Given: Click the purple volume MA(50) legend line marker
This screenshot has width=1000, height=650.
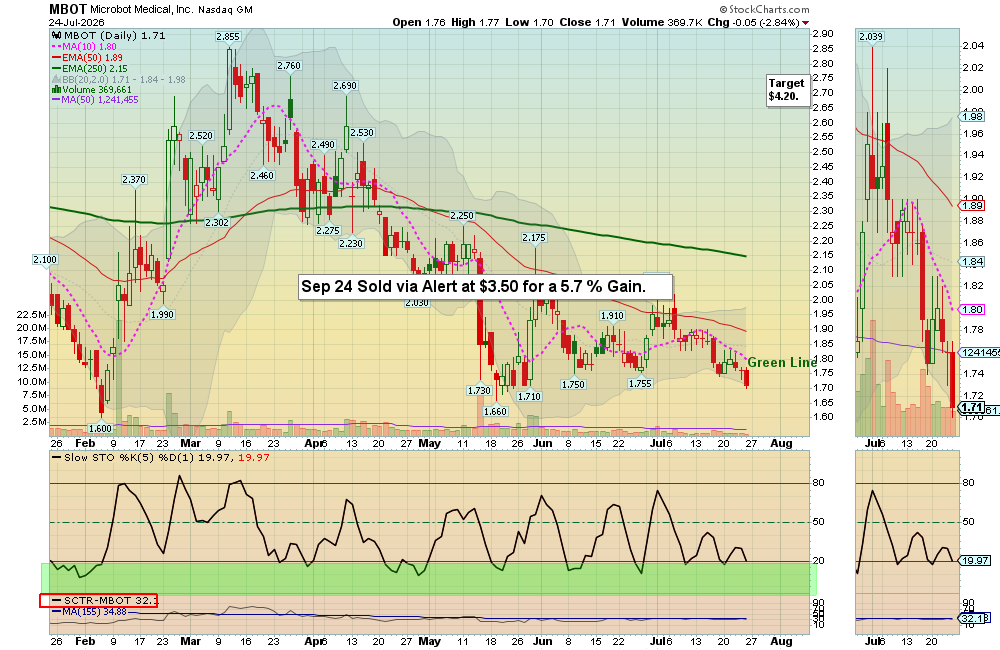Looking at the screenshot, I should [56, 100].
